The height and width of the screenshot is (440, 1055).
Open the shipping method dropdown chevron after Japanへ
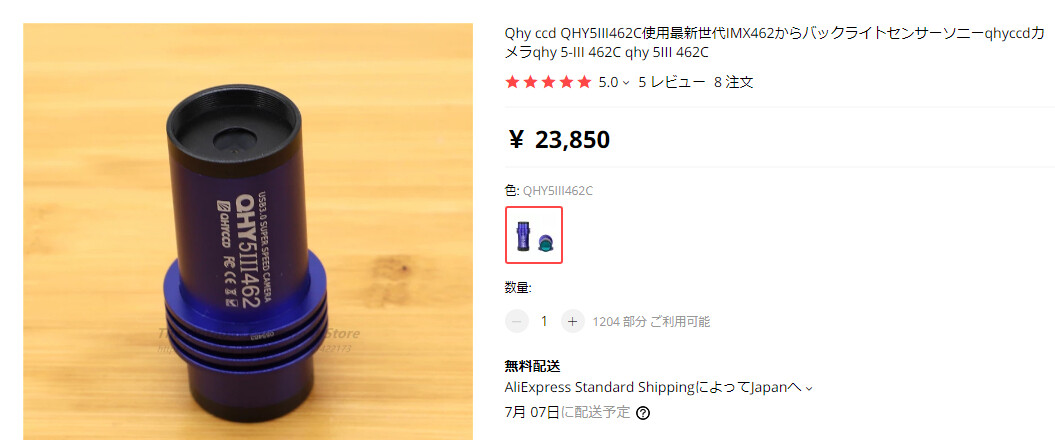809,388
